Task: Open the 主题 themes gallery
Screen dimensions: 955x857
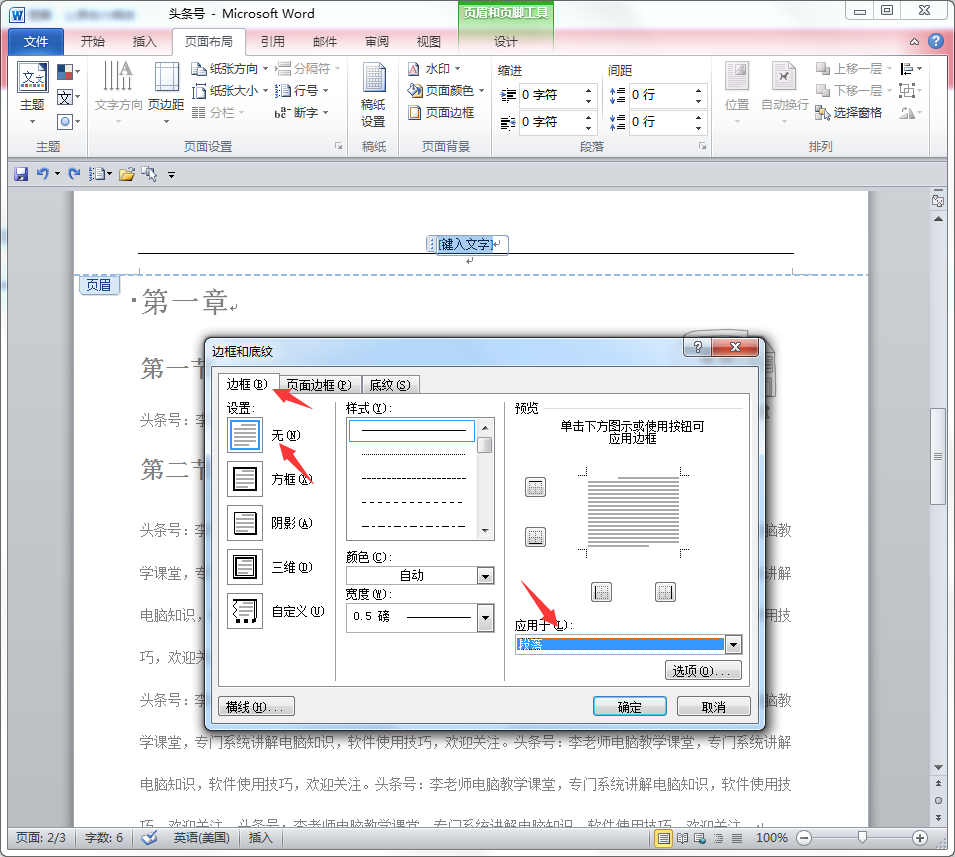Action: (32, 93)
